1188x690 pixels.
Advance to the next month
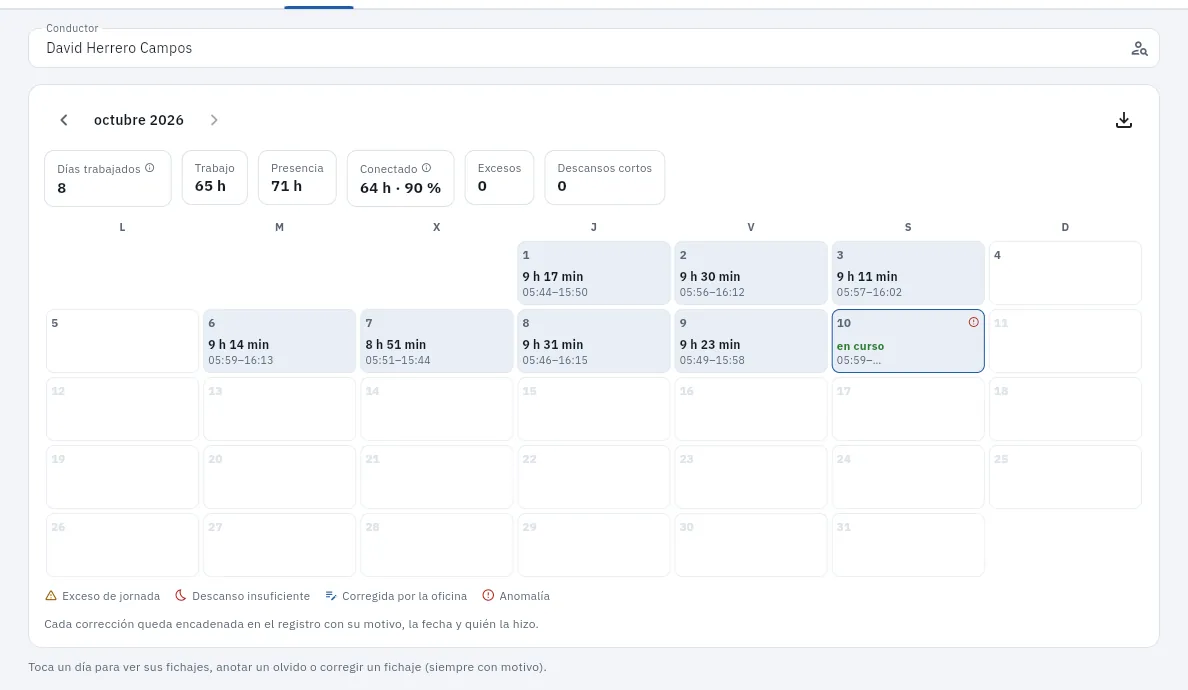click(214, 120)
